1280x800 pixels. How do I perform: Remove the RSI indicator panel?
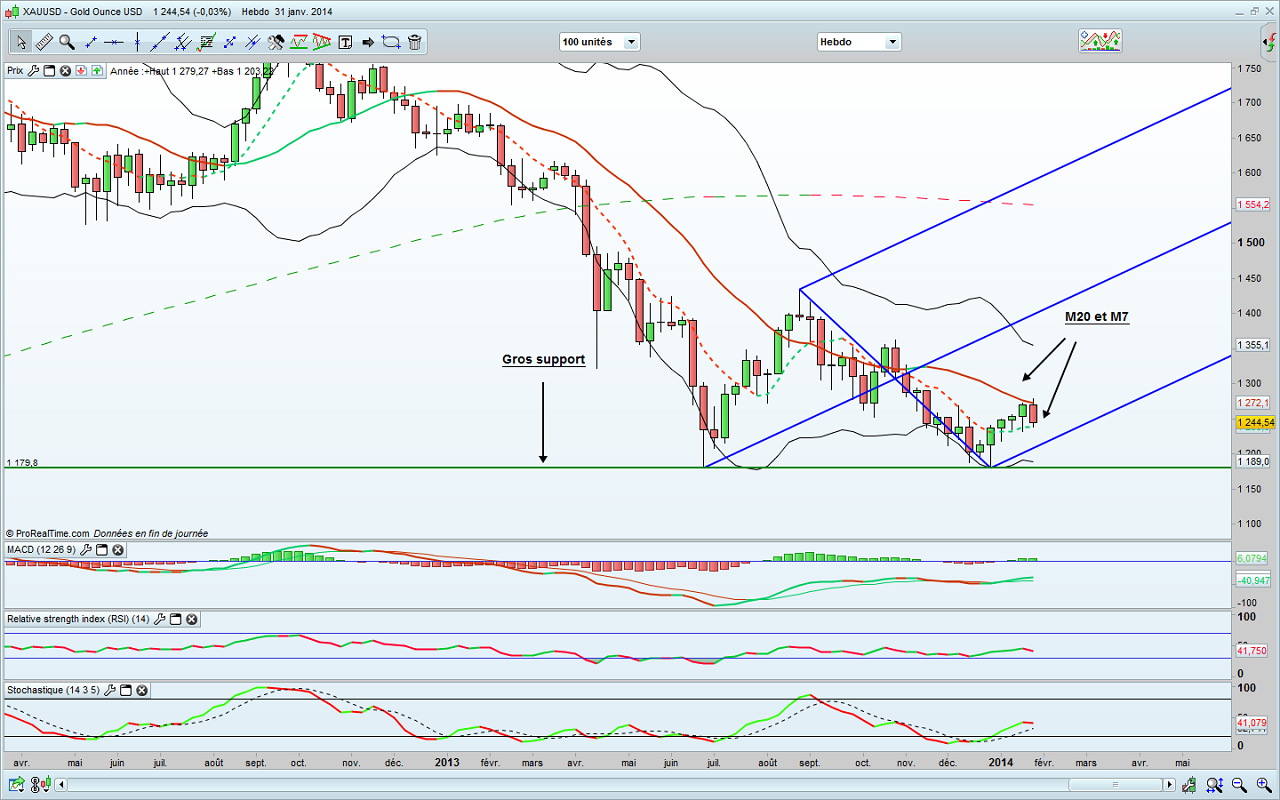pos(191,619)
